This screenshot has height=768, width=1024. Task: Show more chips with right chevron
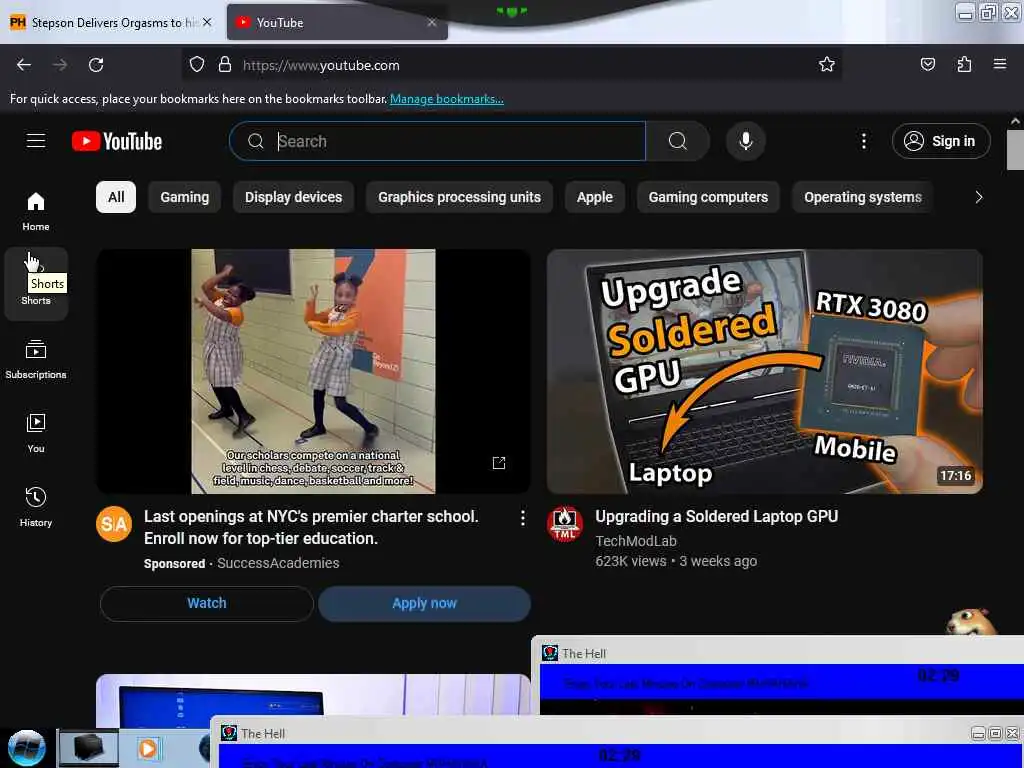[978, 197]
